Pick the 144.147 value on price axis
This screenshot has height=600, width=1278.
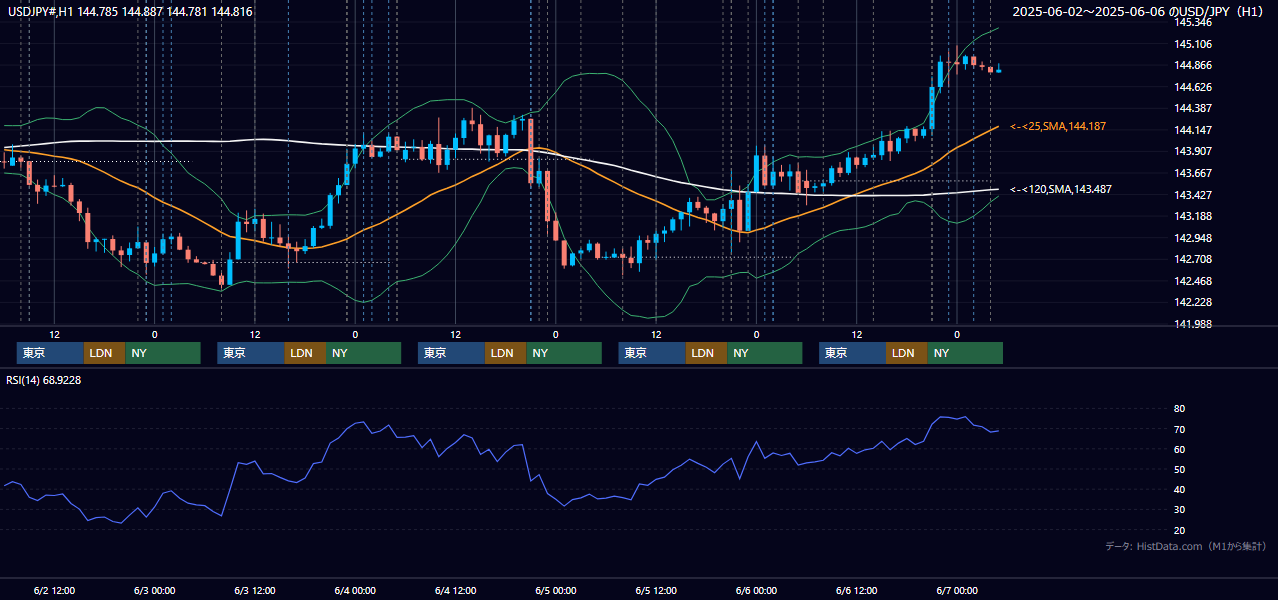pyautogui.click(x=1193, y=130)
